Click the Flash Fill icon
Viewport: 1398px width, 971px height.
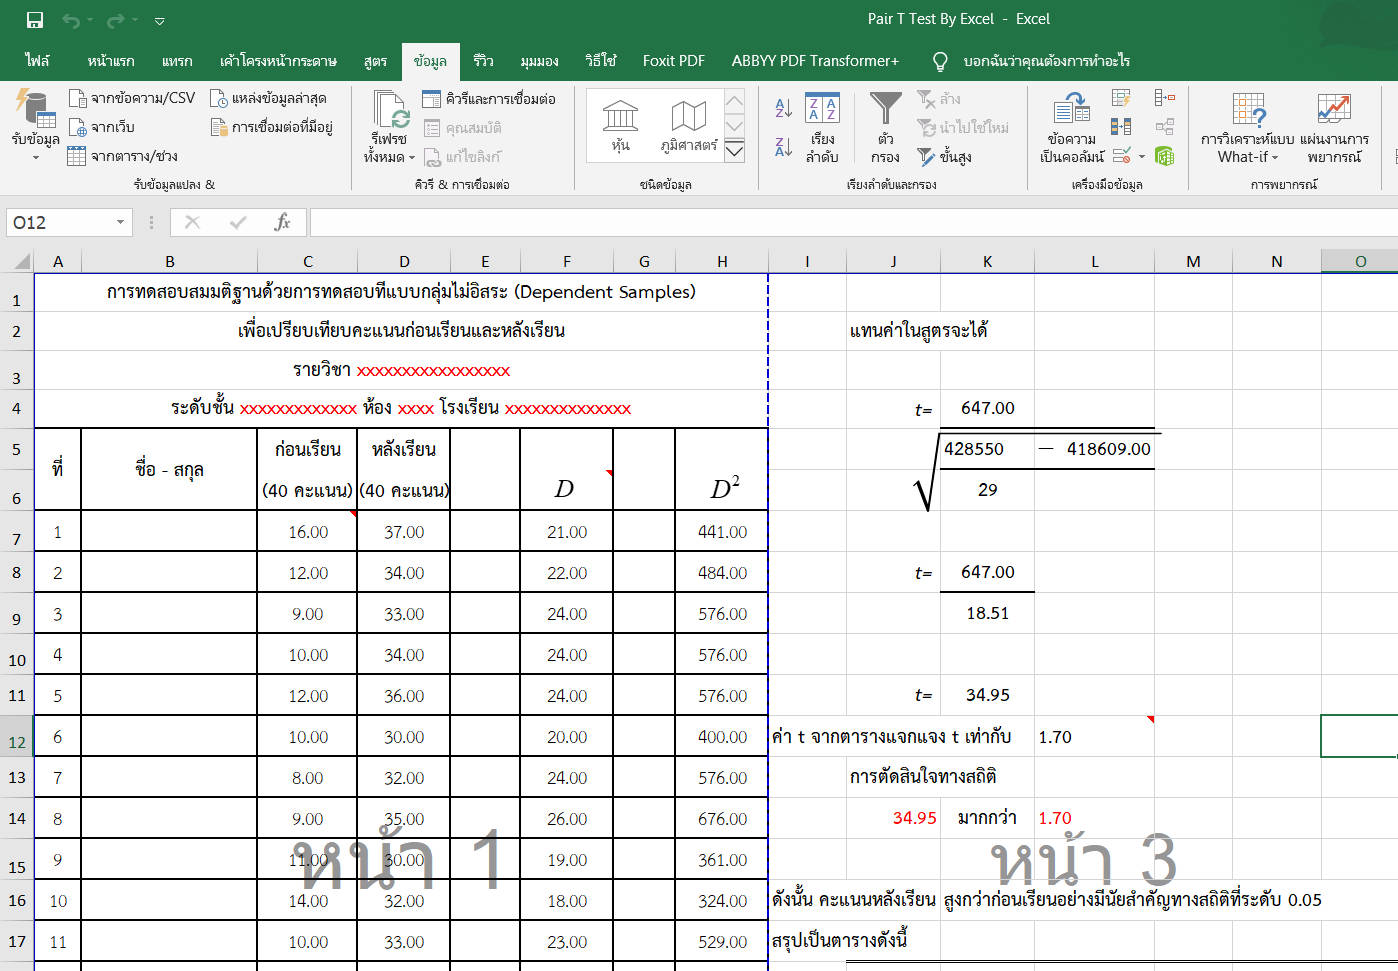point(1121,98)
